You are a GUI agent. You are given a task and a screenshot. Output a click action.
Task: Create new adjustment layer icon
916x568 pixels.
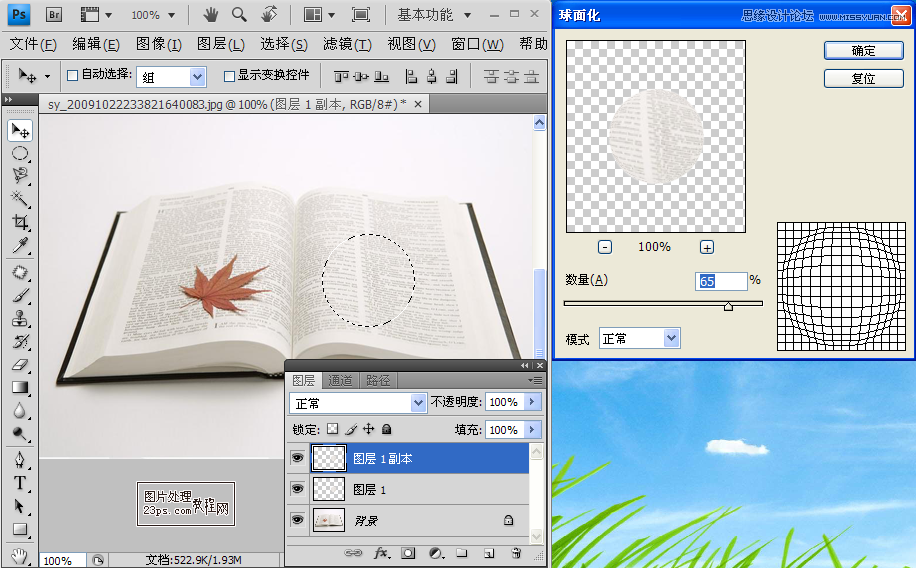click(x=436, y=553)
